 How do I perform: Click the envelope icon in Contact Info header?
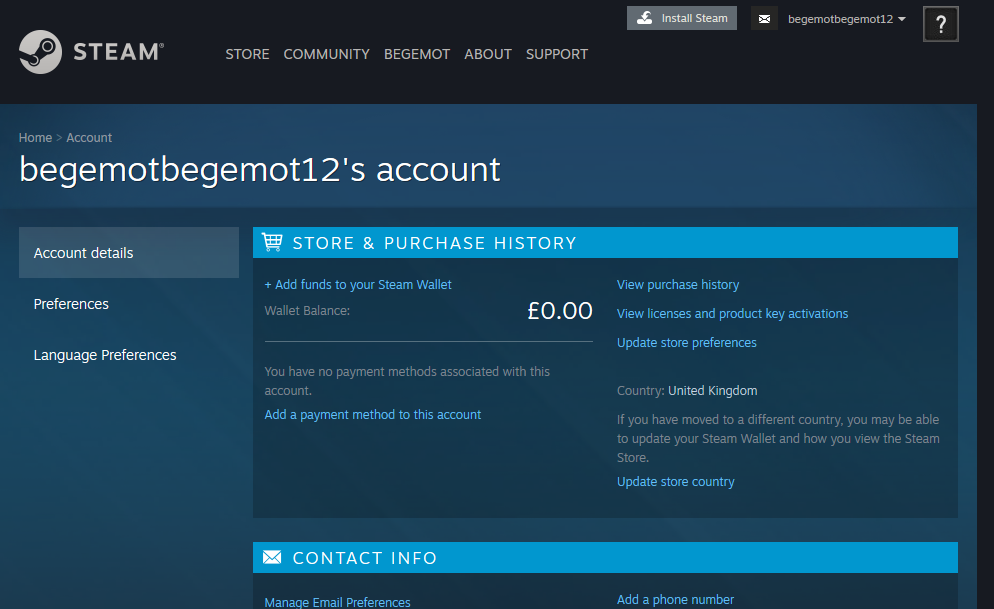tap(272, 557)
